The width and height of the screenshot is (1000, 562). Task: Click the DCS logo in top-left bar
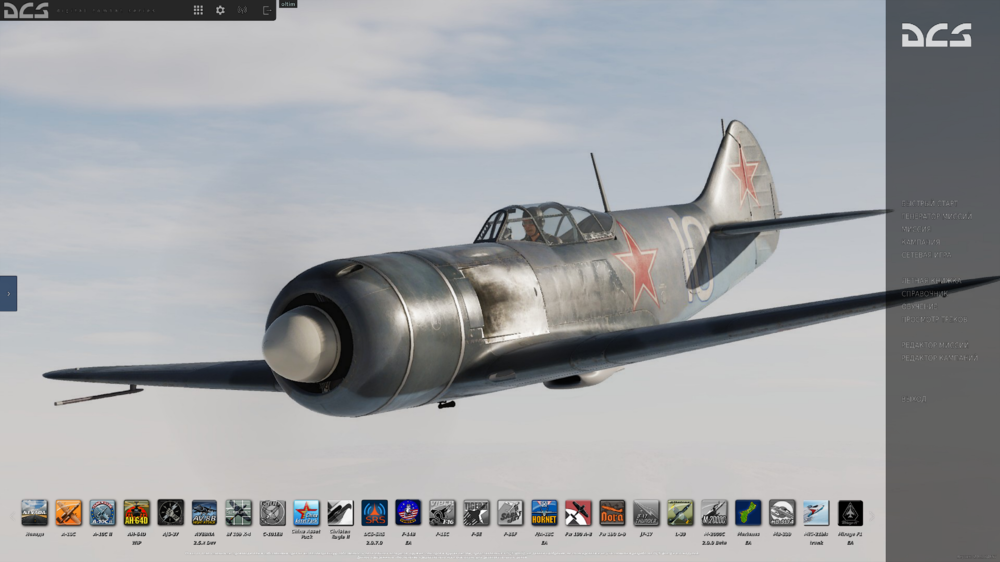(26, 10)
